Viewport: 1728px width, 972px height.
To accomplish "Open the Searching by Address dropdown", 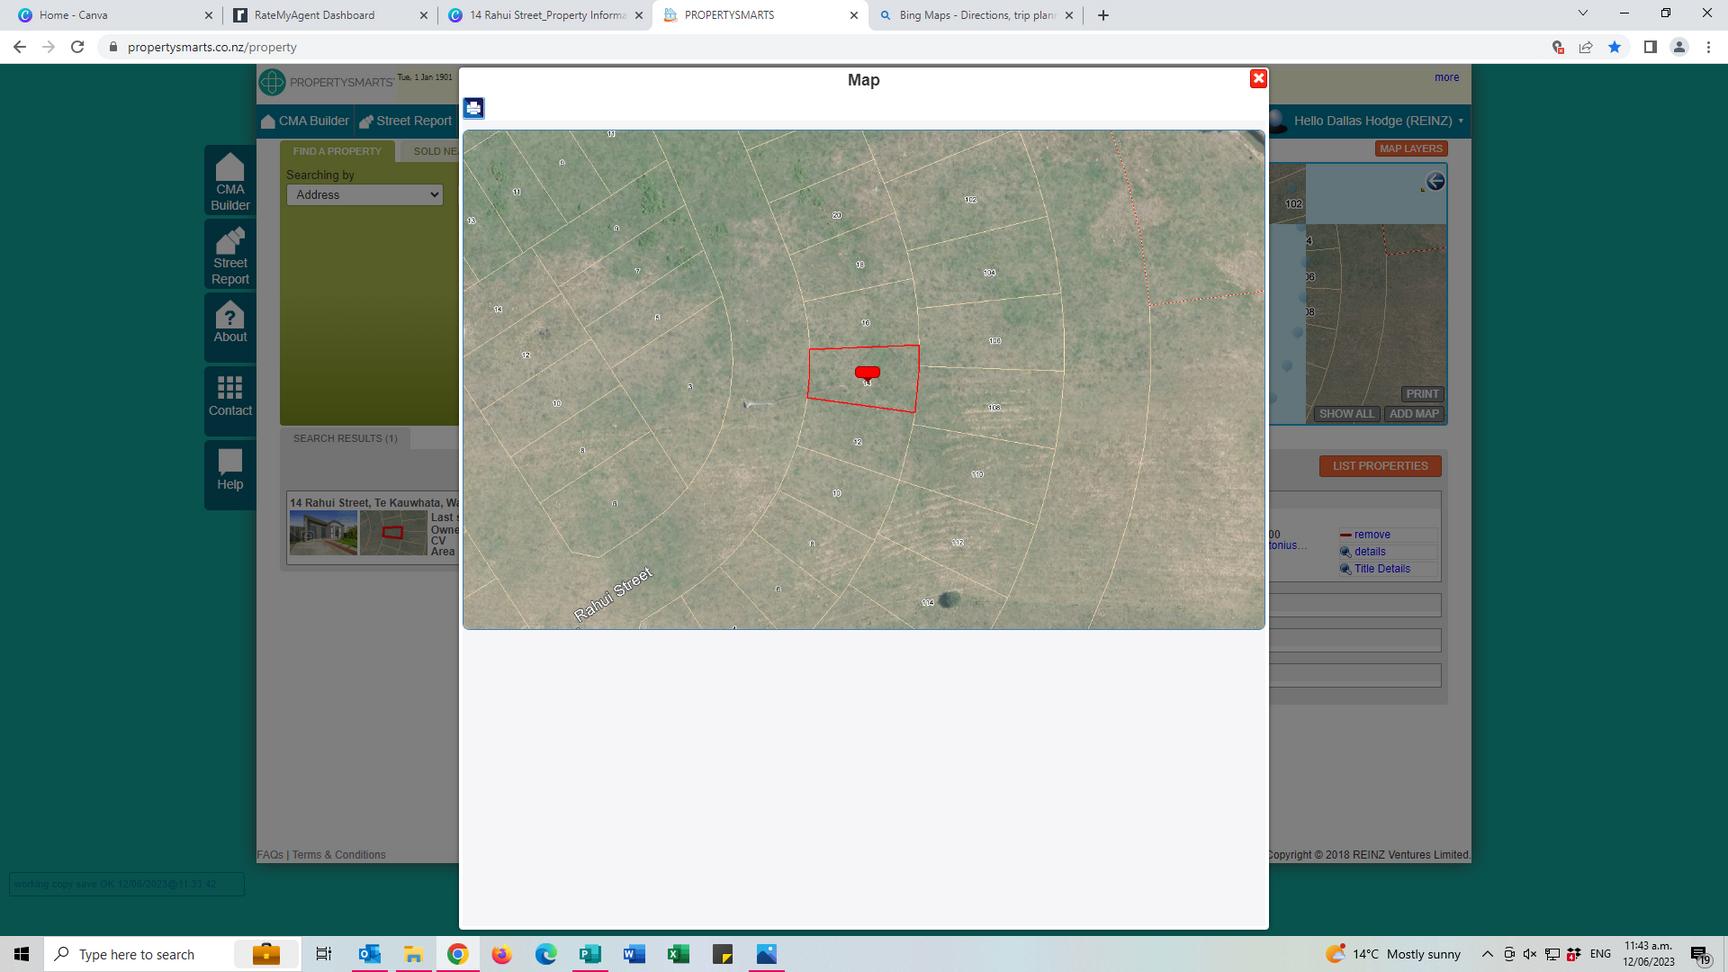I will (x=364, y=195).
